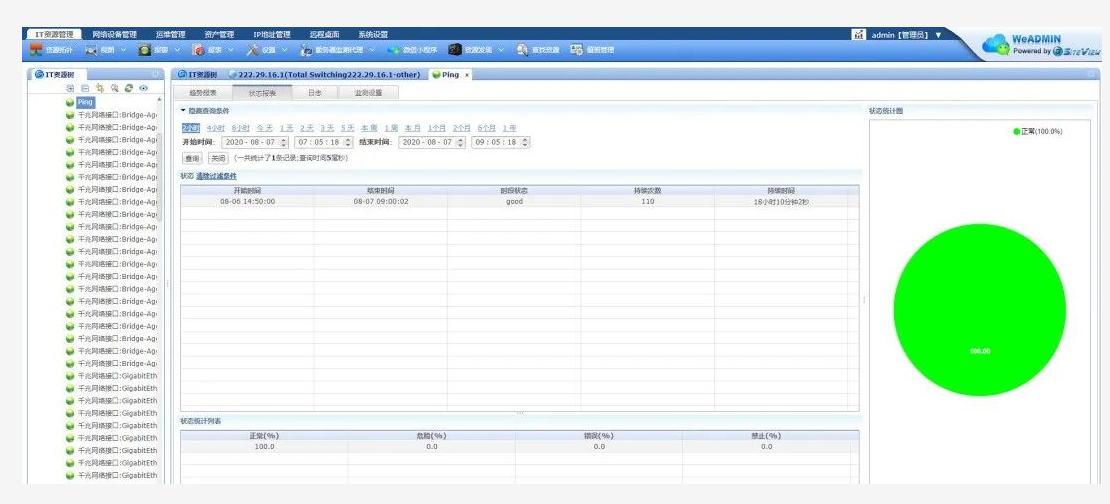Click the hierarchy icon above the resource tree

(100, 88)
